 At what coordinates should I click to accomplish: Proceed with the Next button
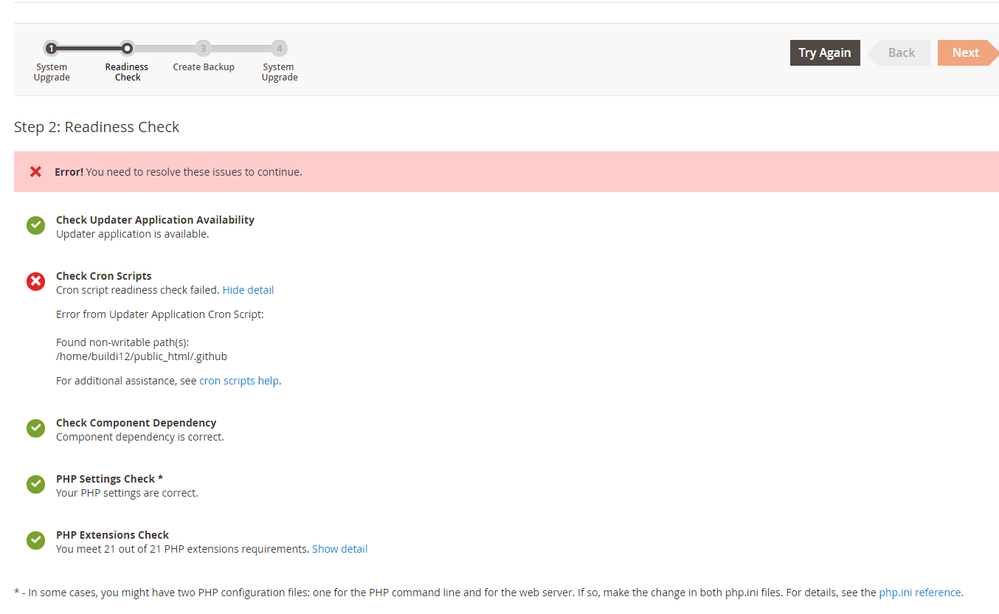tap(966, 53)
